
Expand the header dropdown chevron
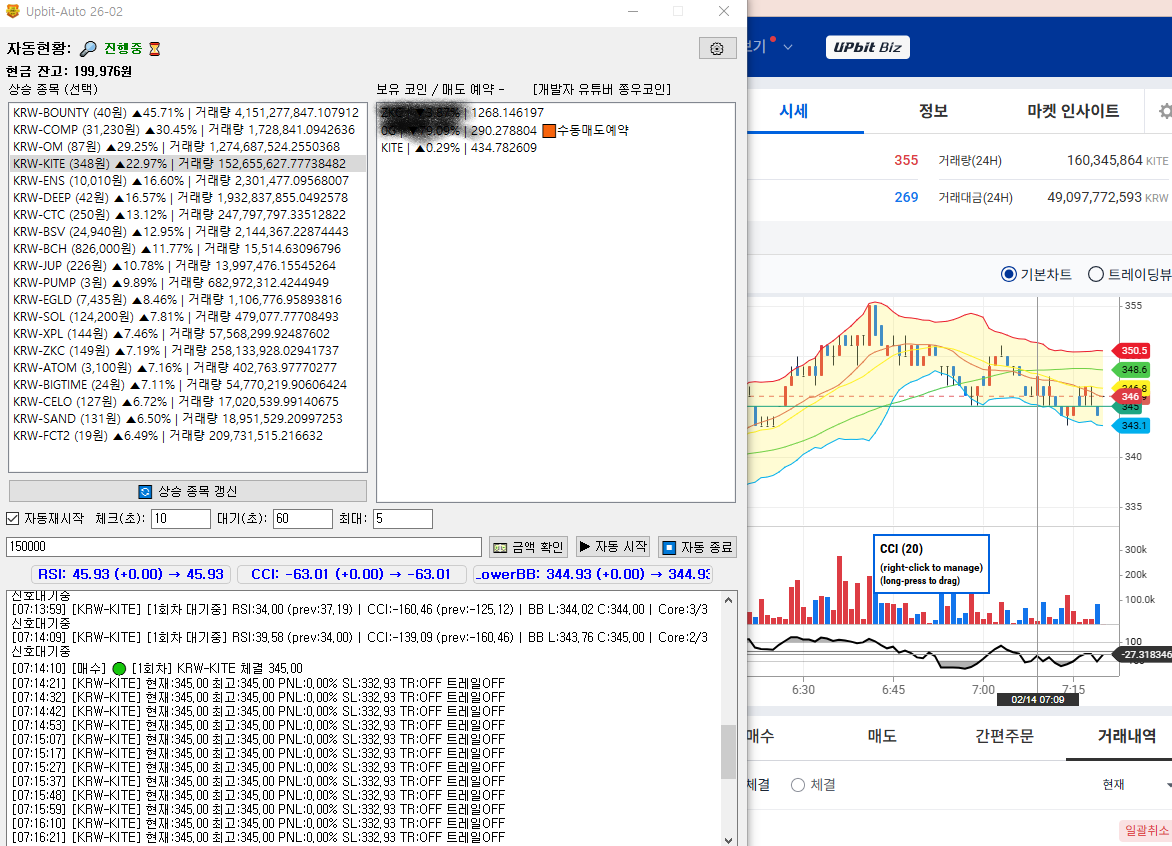click(788, 47)
